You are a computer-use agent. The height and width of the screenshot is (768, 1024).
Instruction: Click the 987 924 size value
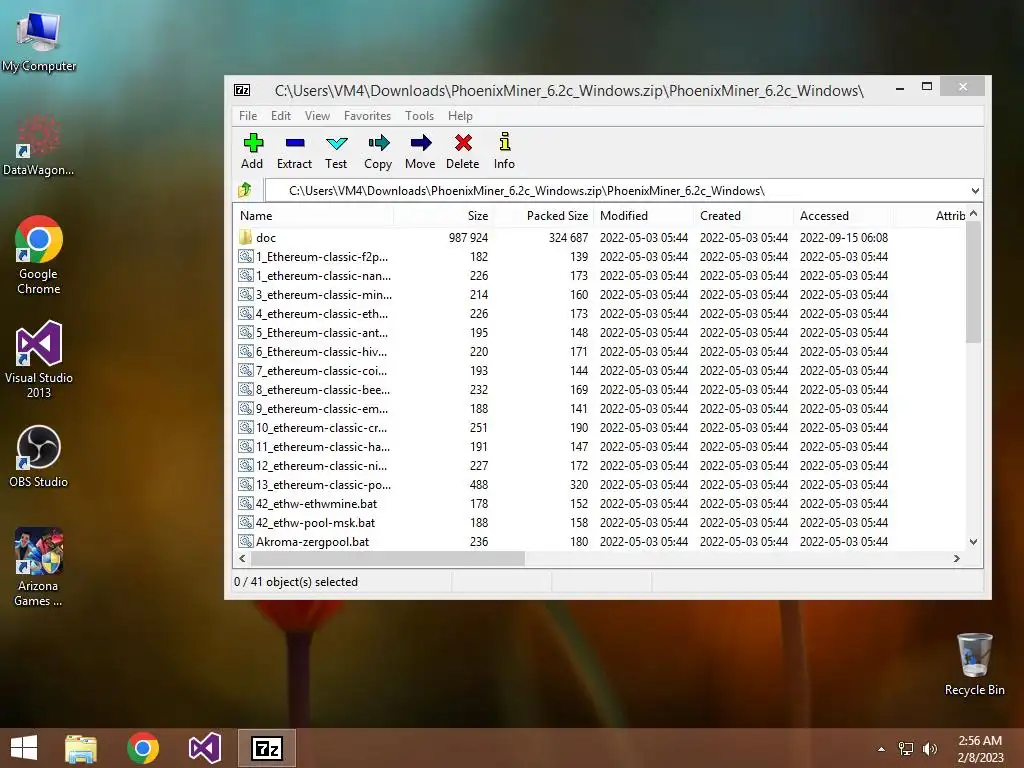pos(468,238)
